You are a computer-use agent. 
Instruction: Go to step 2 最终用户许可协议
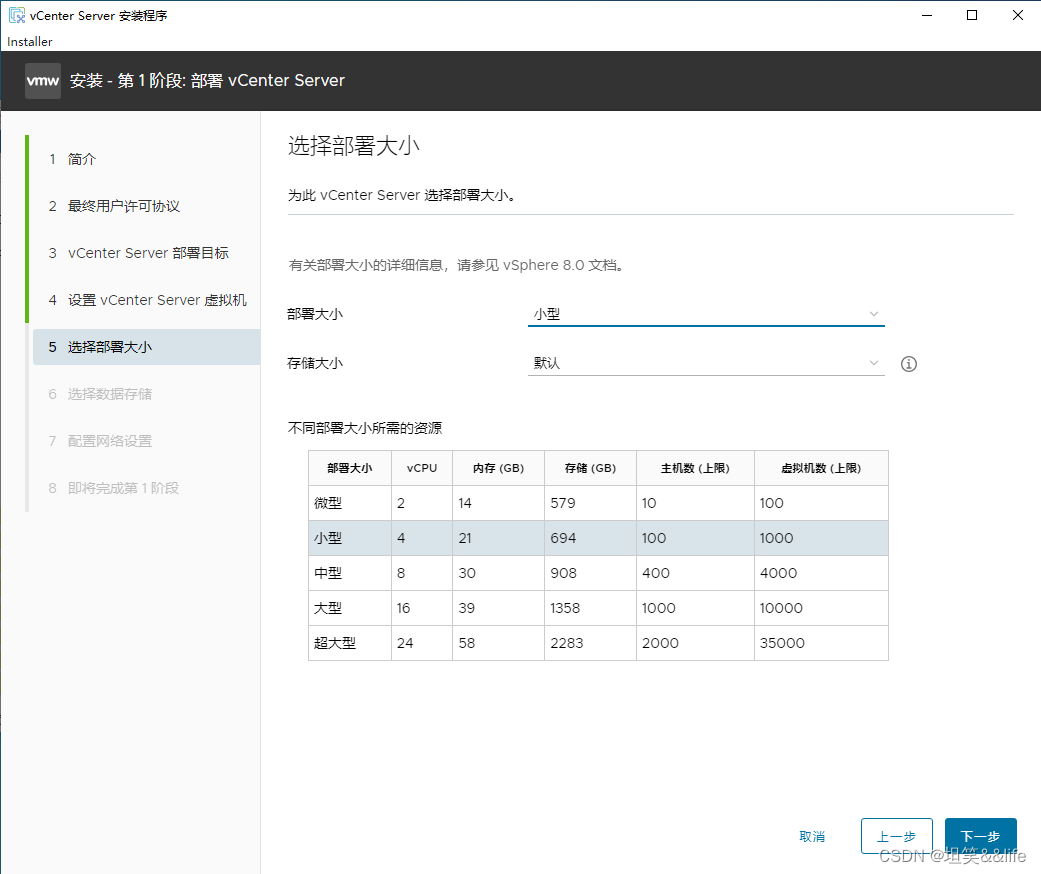114,207
